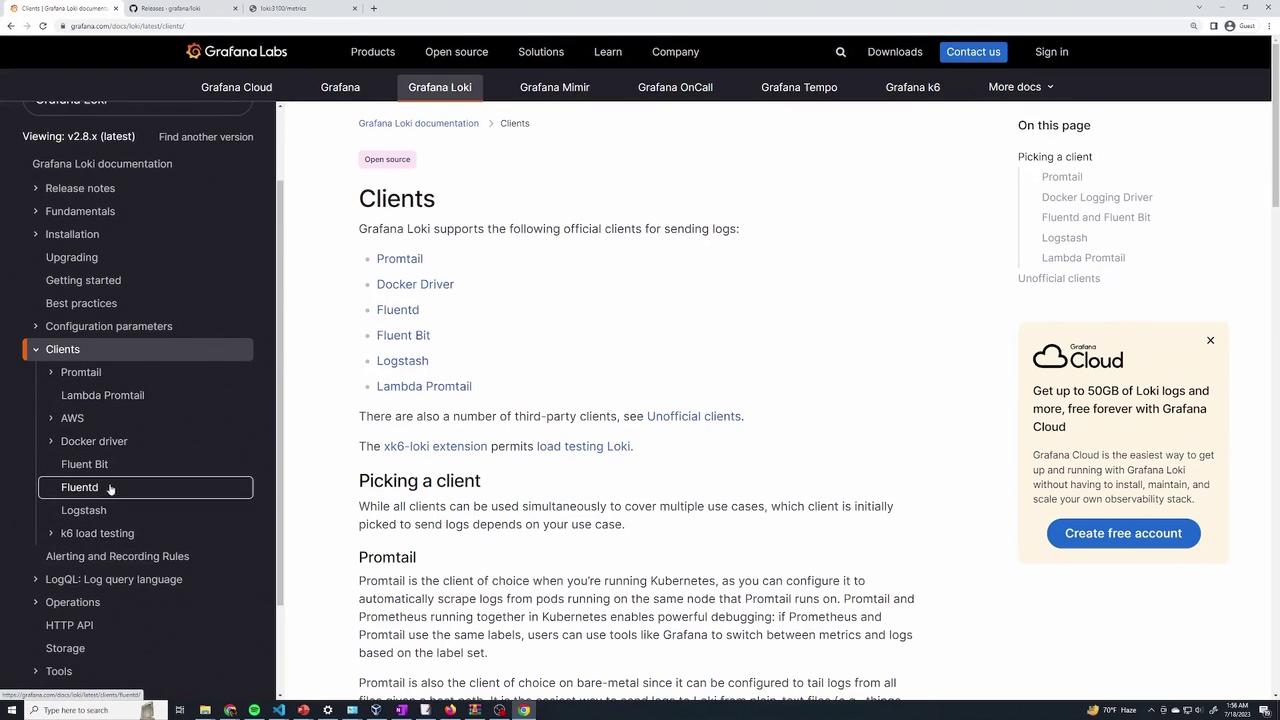The width and height of the screenshot is (1280, 720).
Task: Open the Settings gear in the taskbar
Action: click(328, 710)
